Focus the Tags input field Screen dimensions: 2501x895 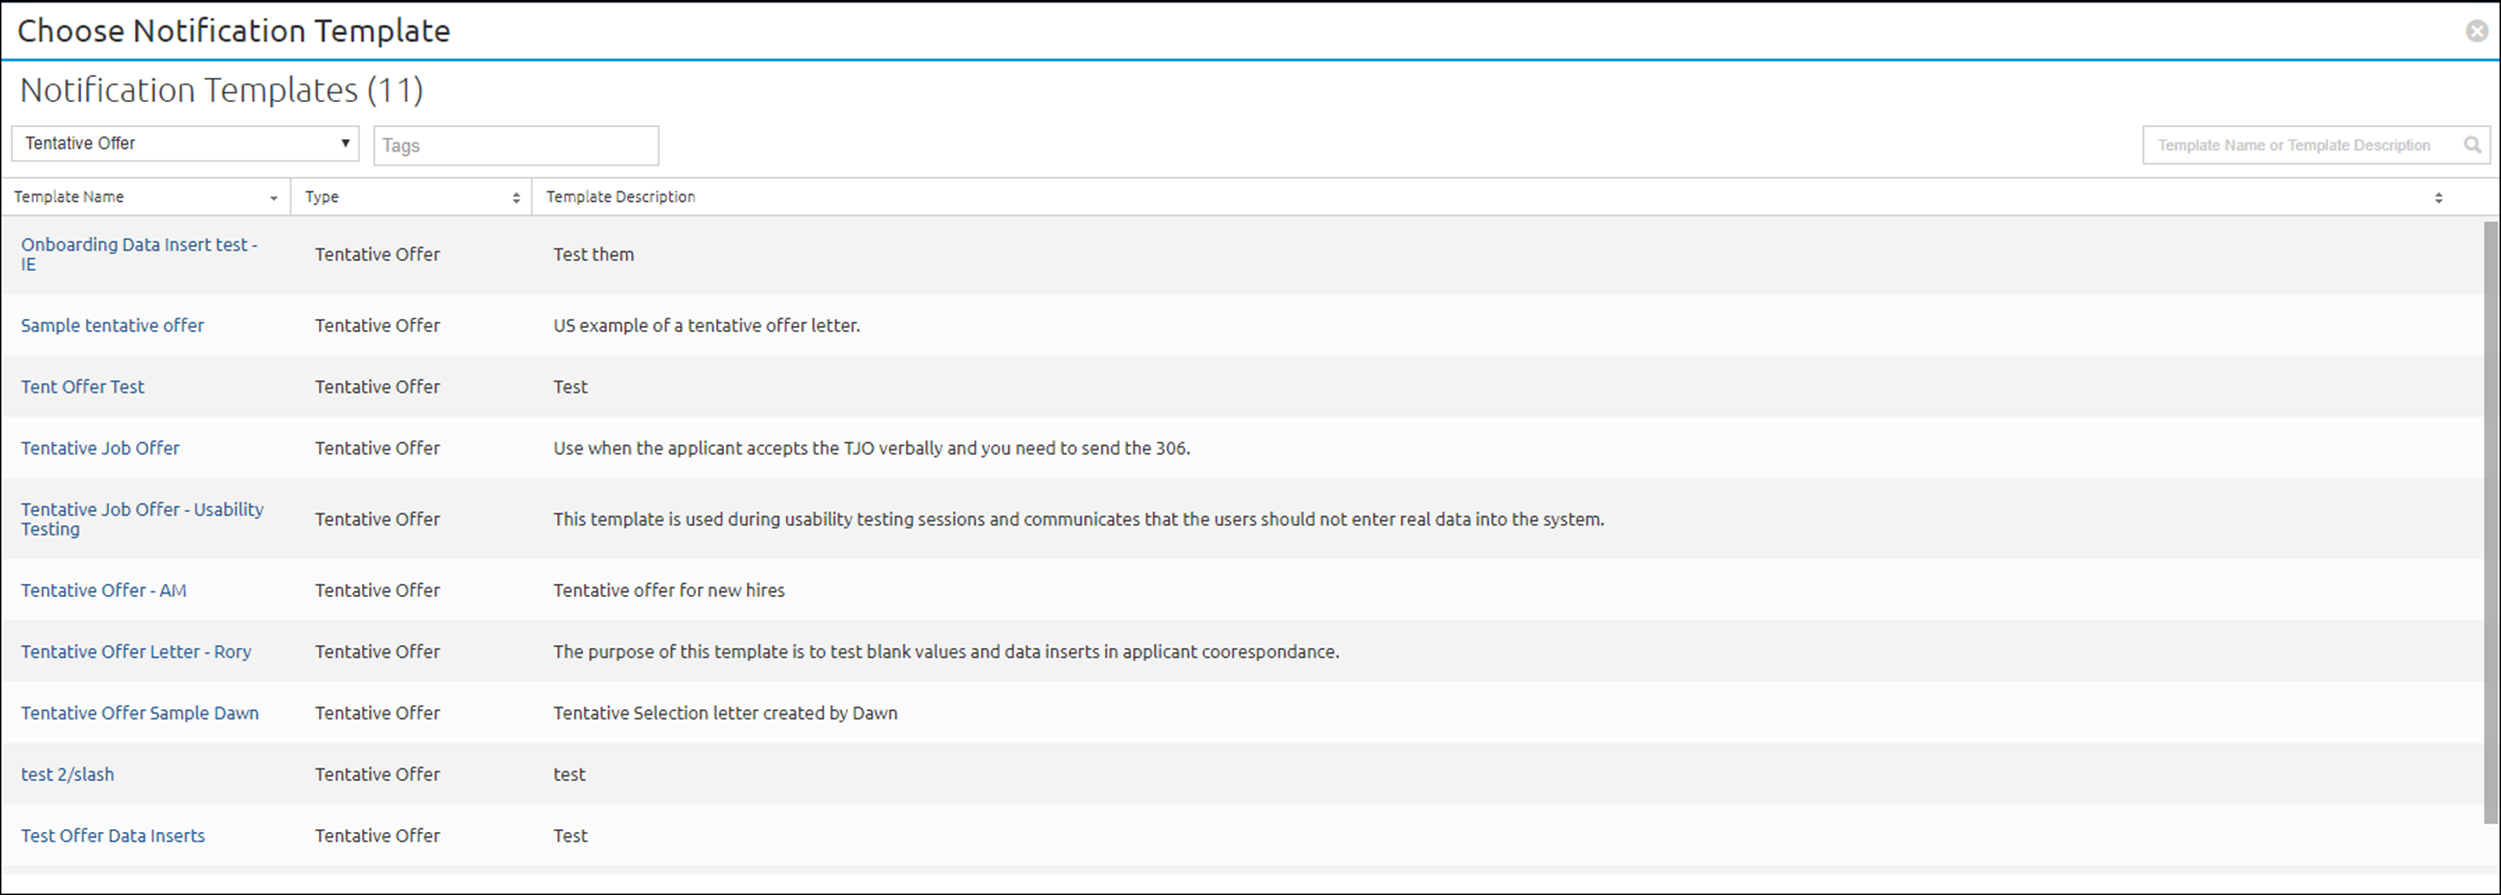[x=516, y=145]
